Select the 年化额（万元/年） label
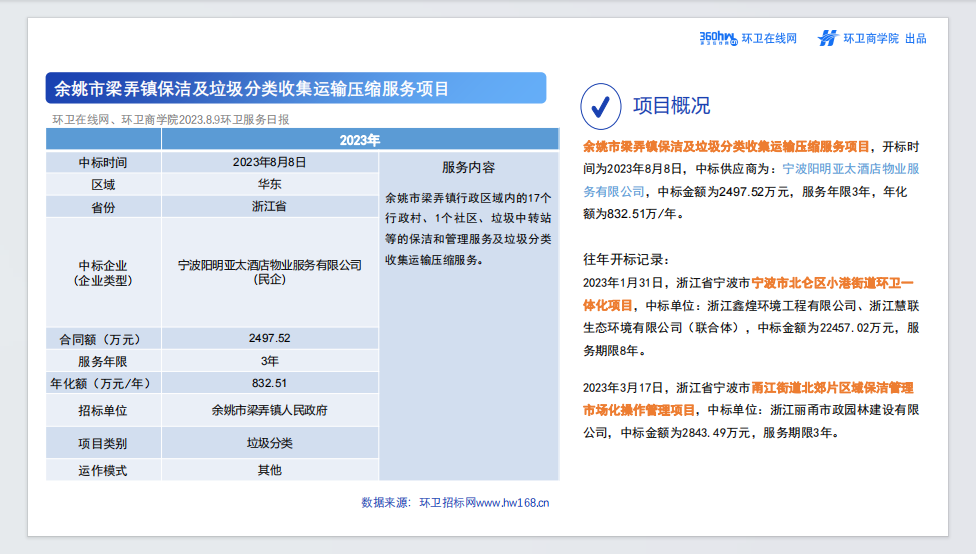The width and height of the screenshot is (976, 554). pos(103,383)
